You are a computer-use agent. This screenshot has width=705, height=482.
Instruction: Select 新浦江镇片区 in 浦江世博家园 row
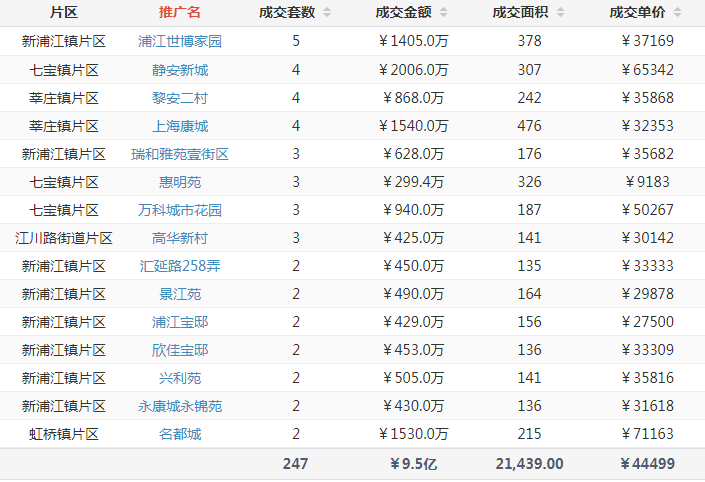point(63,41)
